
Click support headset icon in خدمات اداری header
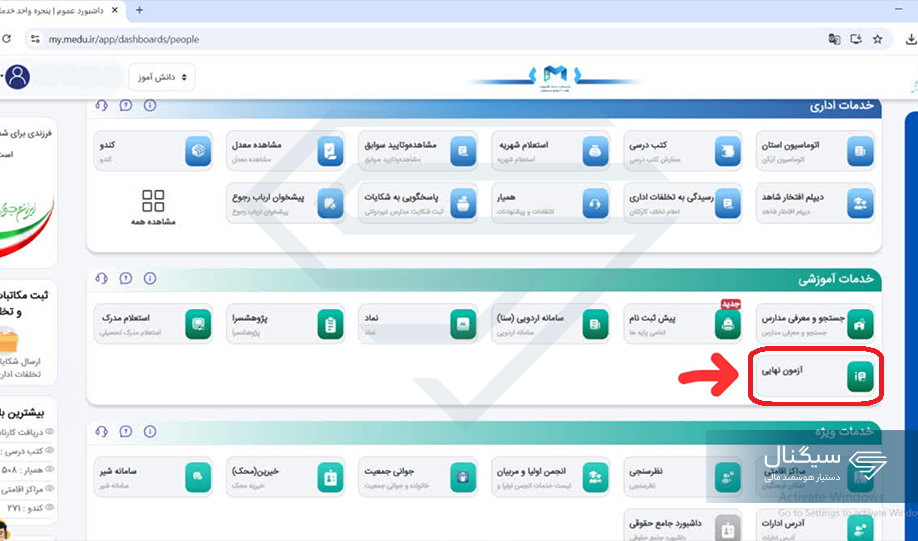tap(101, 105)
